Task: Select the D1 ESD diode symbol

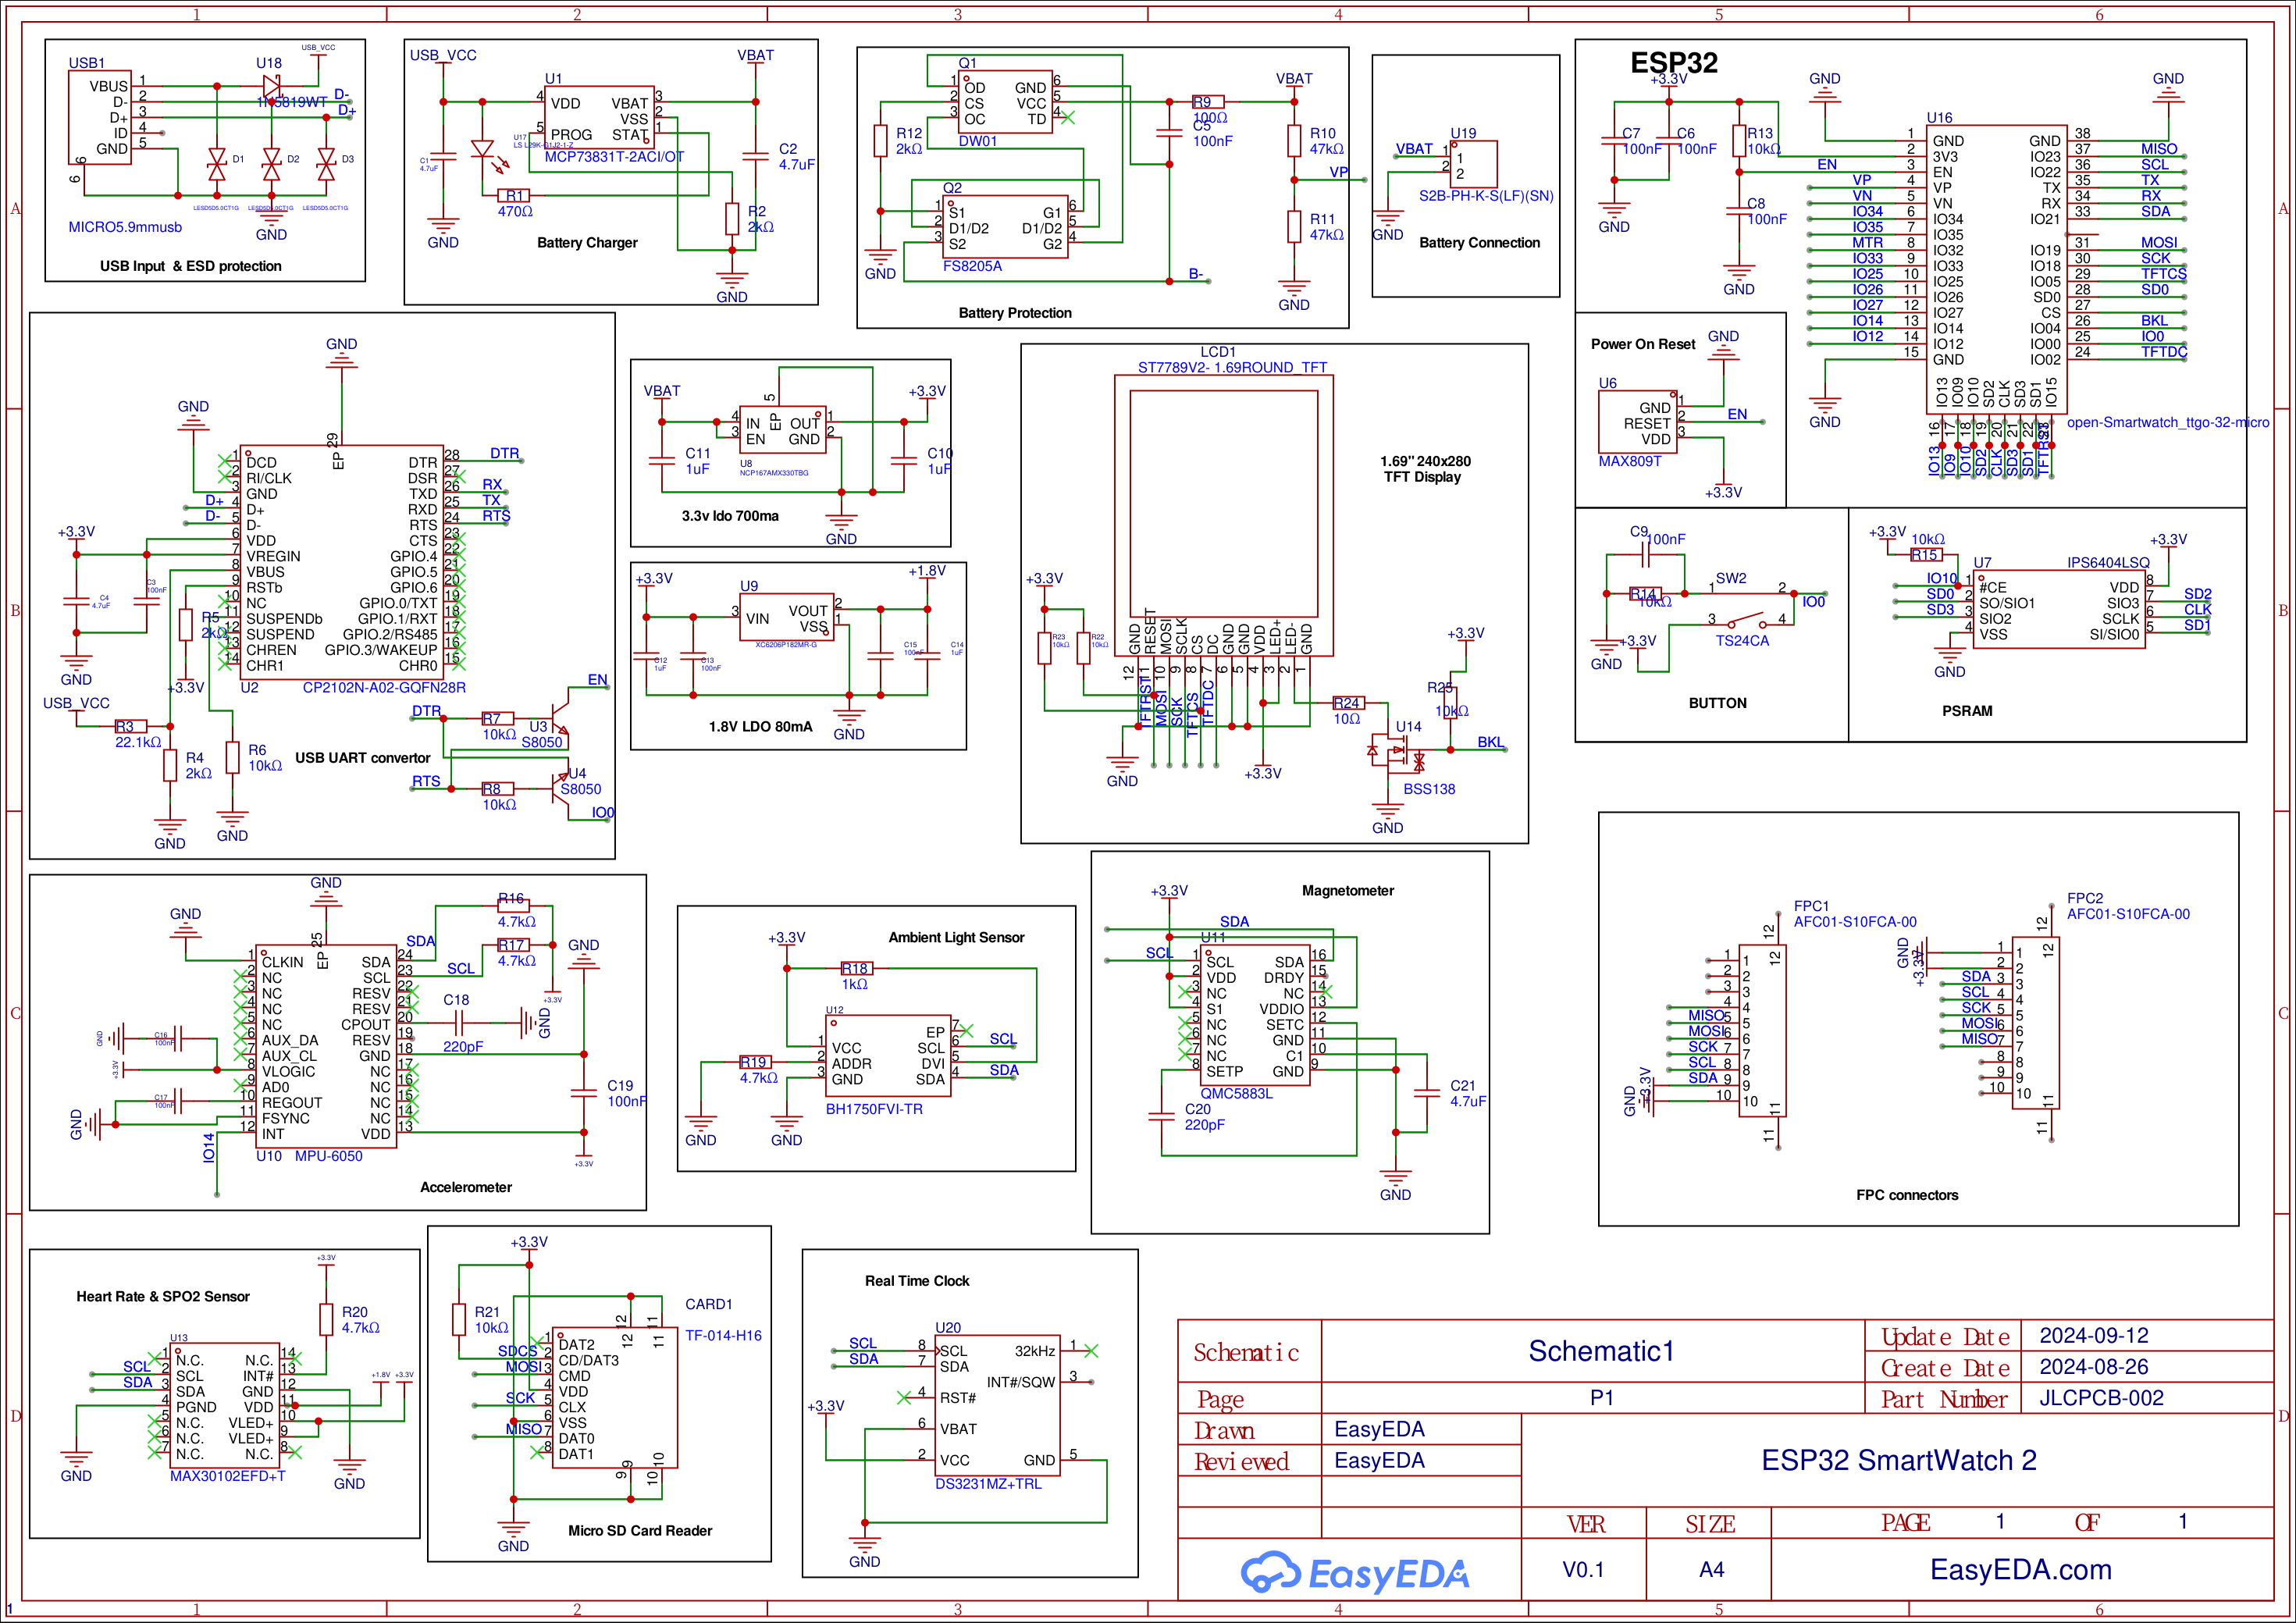Action: (216, 164)
